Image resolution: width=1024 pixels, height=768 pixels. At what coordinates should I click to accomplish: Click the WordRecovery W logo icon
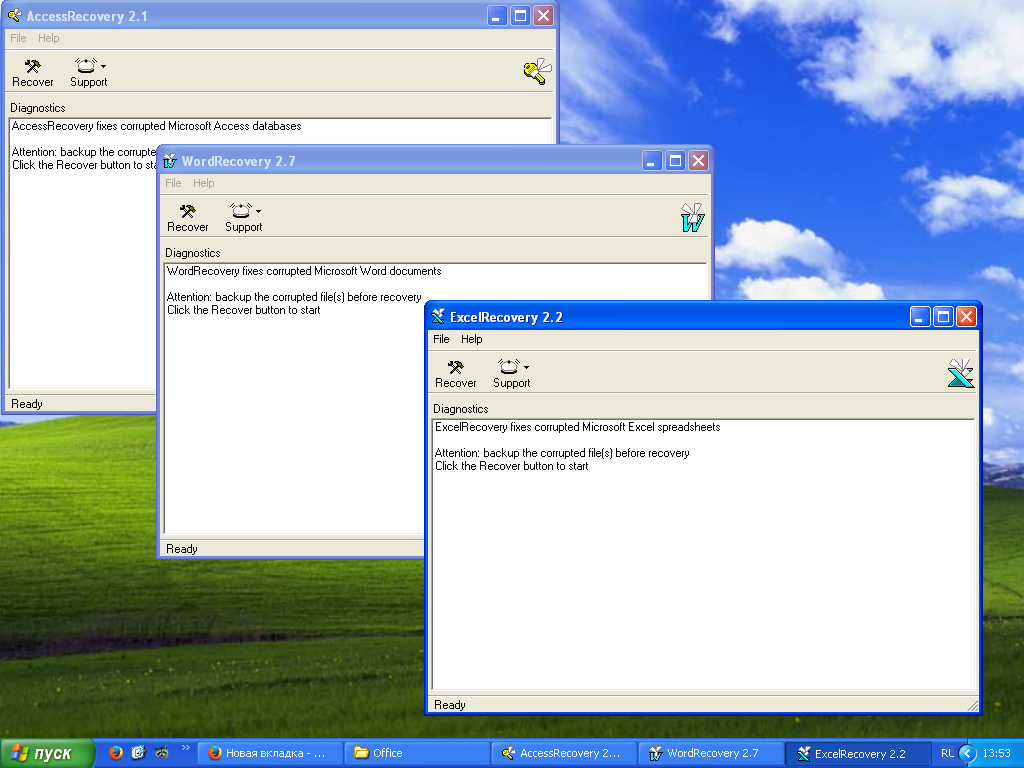(692, 217)
